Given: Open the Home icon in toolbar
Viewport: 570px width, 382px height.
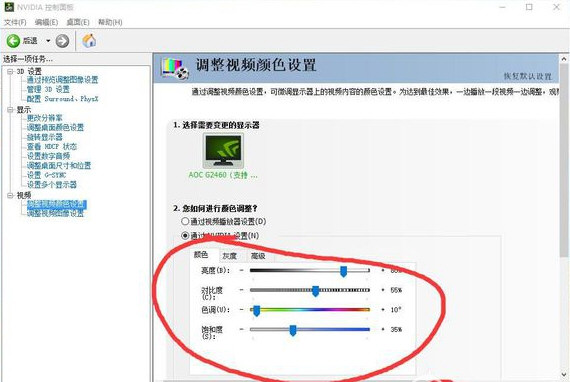Looking at the screenshot, I should tap(89, 40).
